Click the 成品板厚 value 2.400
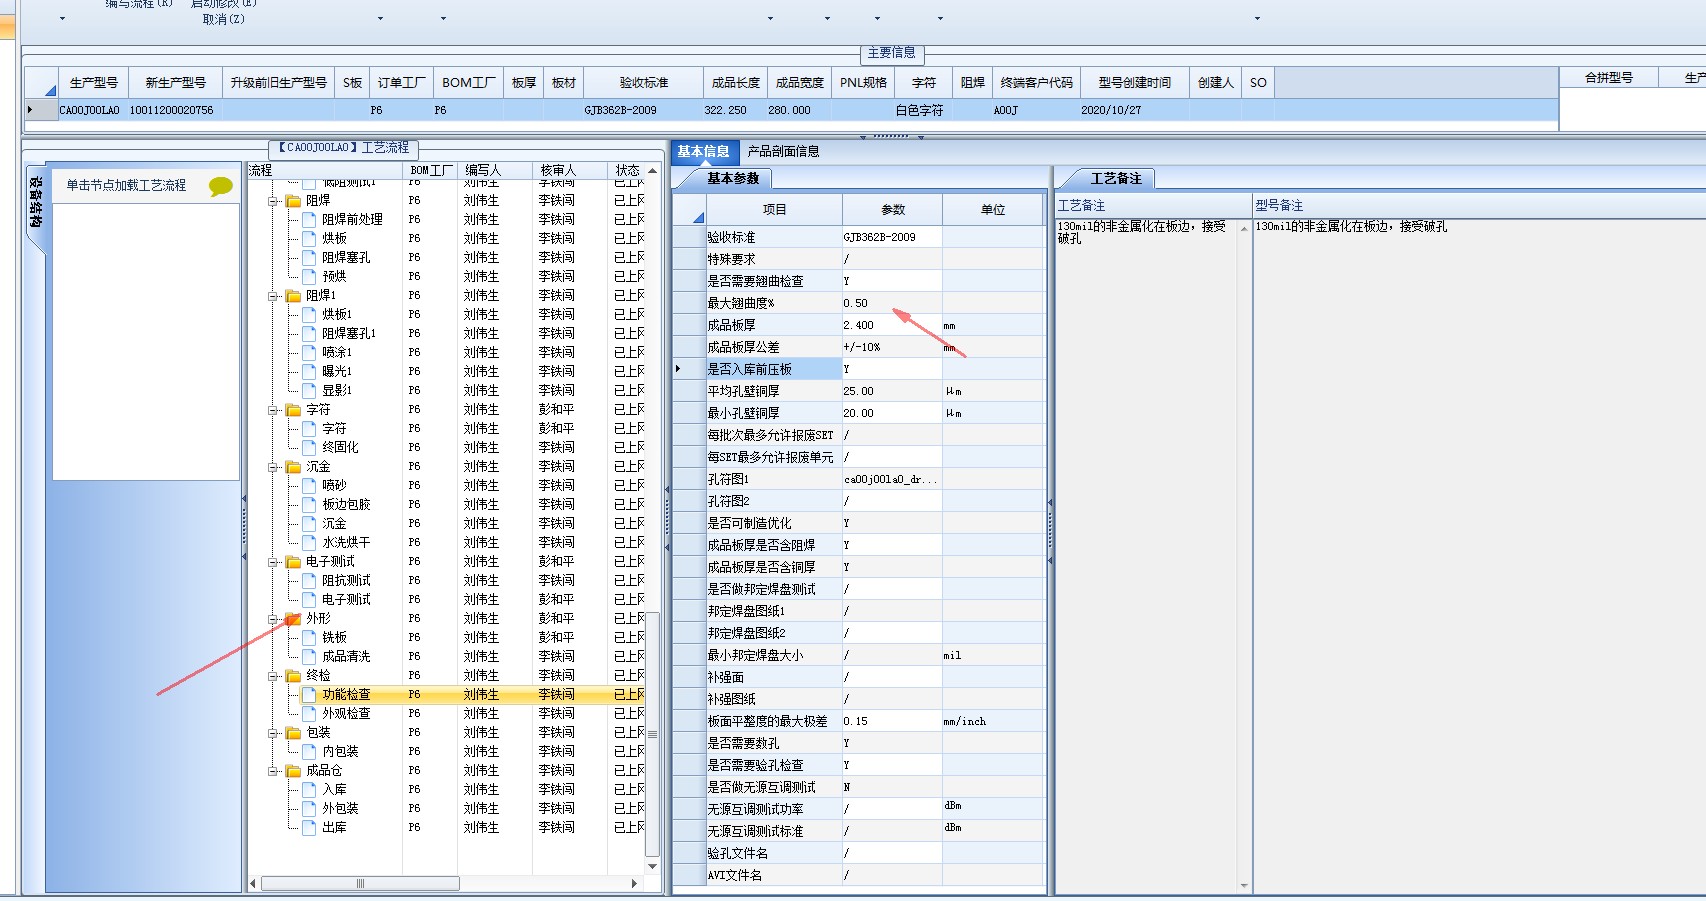Viewport: 1706px width, 901px height. pyautogui.click(x=892, y=325)
